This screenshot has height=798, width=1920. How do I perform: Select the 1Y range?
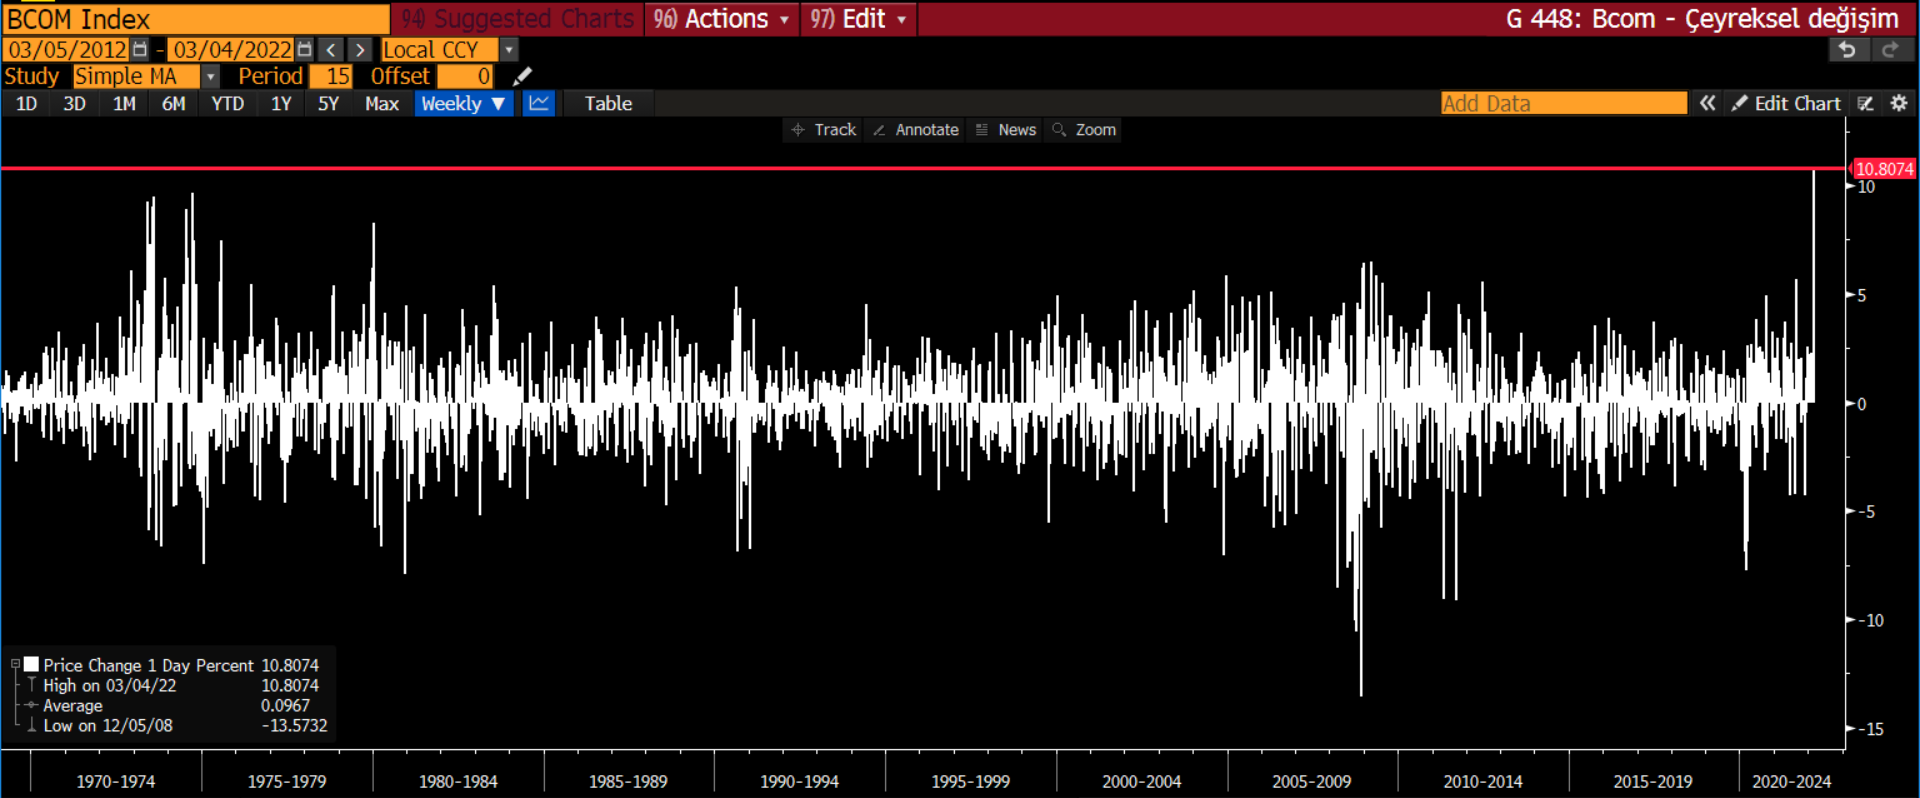(x=281, y=103)
